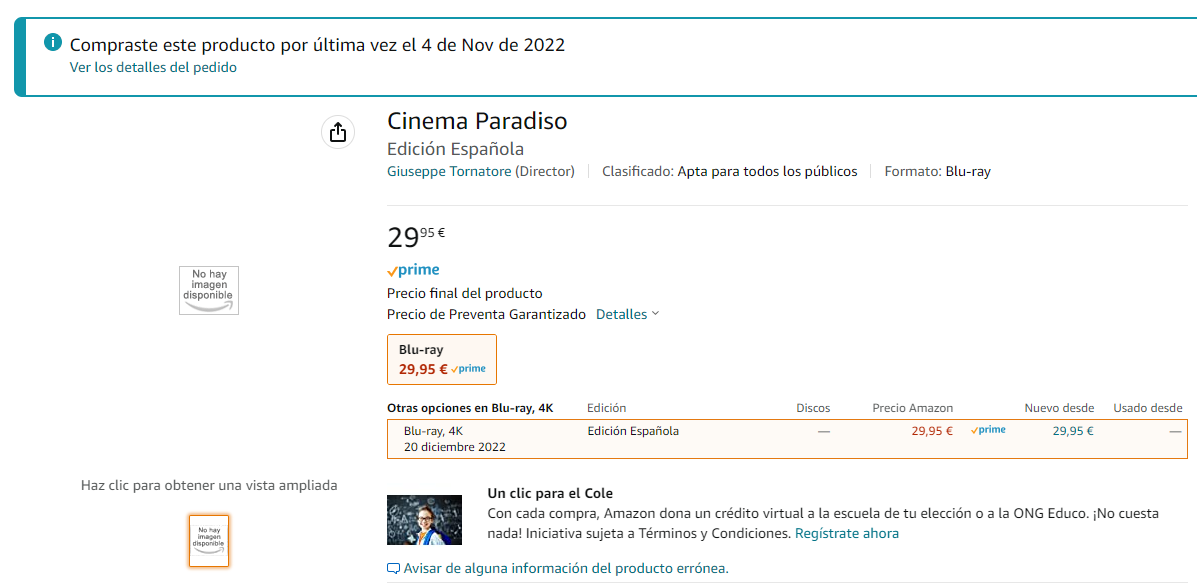This screenshot has height=585, width=1197.
Task: Click the 'Formato: Blu-ray' text
Action: 937,171
